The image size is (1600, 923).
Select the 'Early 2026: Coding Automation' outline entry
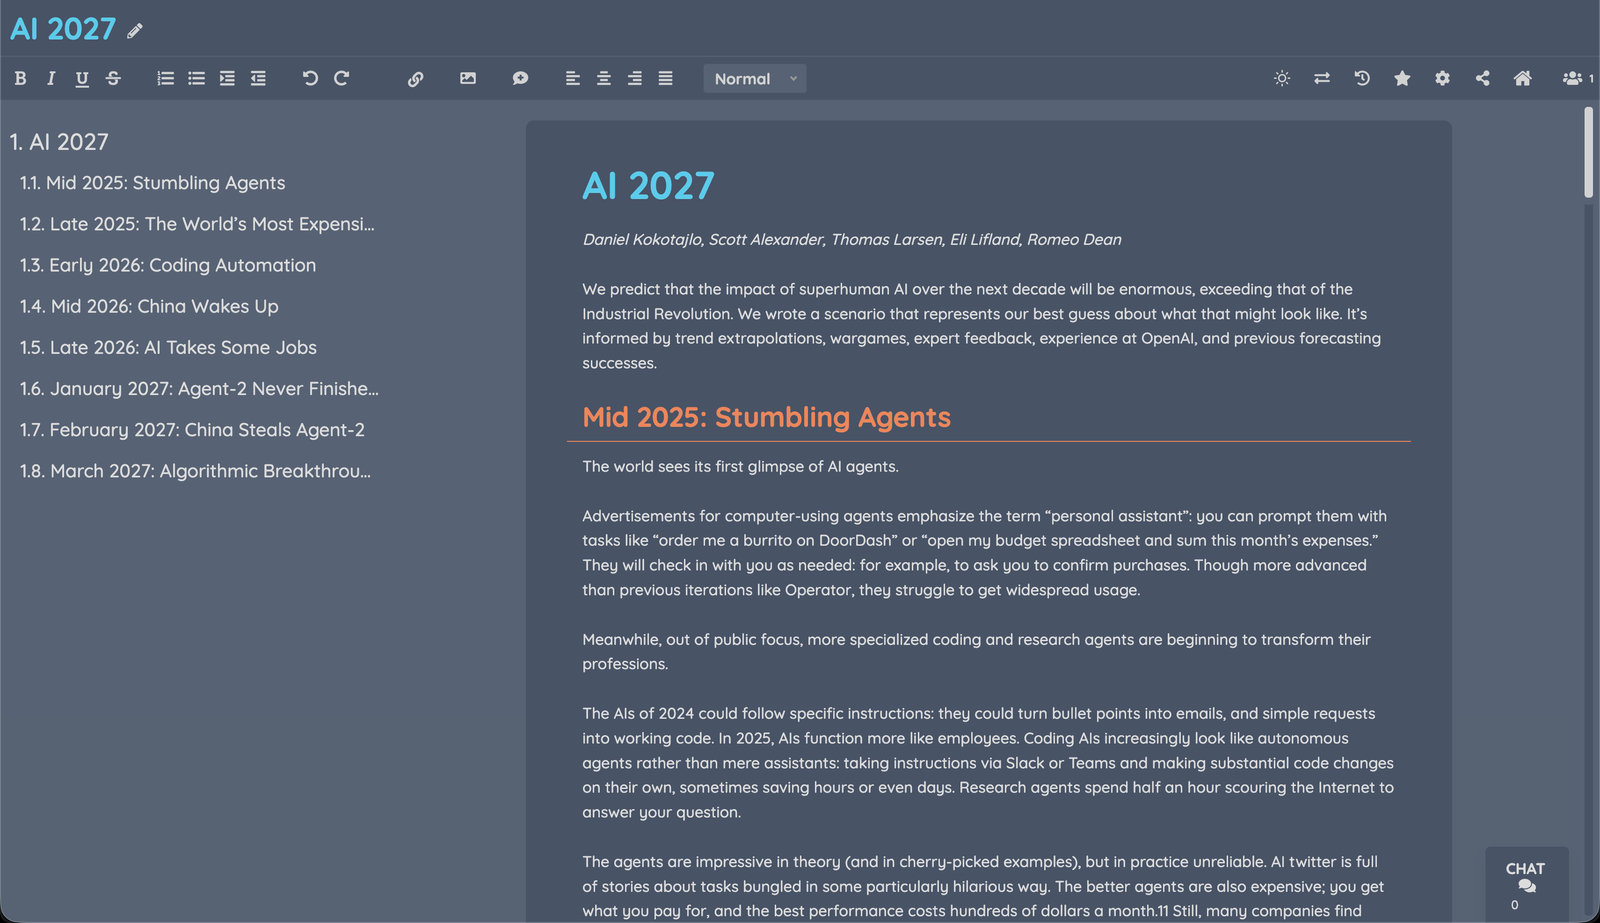click(167, 265)
